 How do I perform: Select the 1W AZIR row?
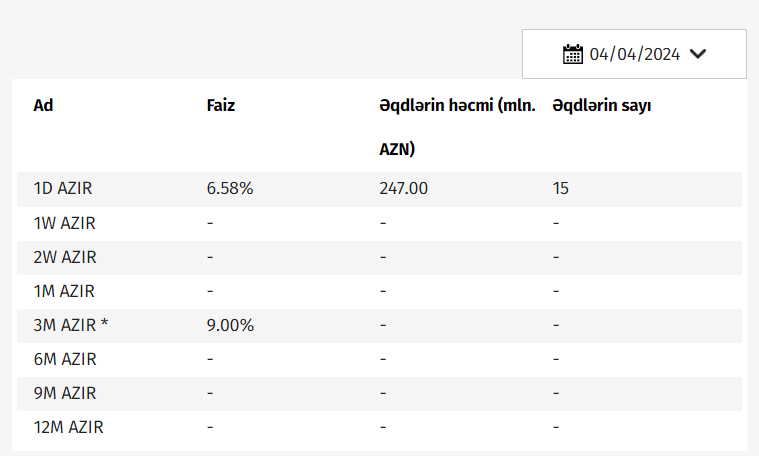tap(64, 223)
